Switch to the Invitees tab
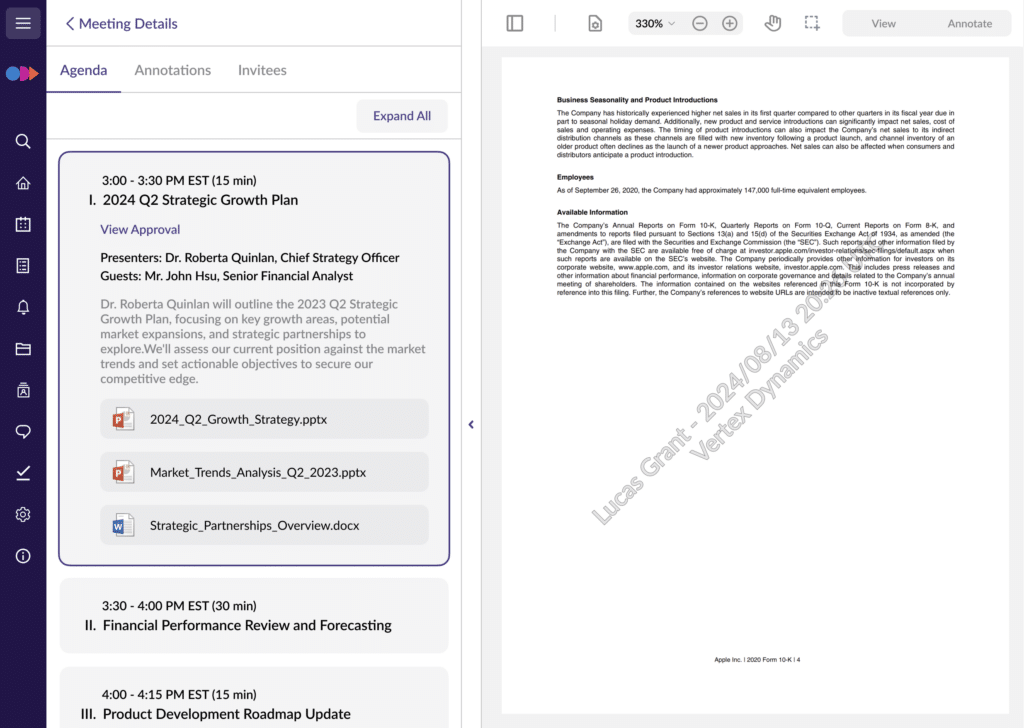 coord(262,70)
